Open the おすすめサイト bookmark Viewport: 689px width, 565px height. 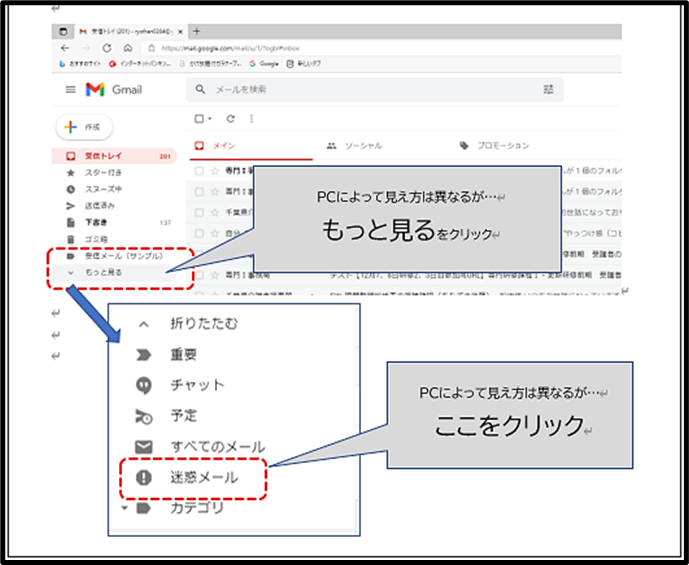[80, 64]
